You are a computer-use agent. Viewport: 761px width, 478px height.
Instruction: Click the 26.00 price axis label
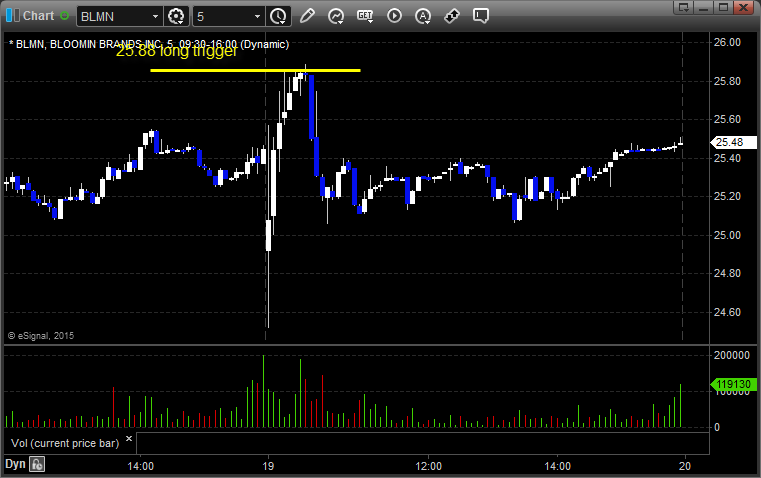coord(727,42)
